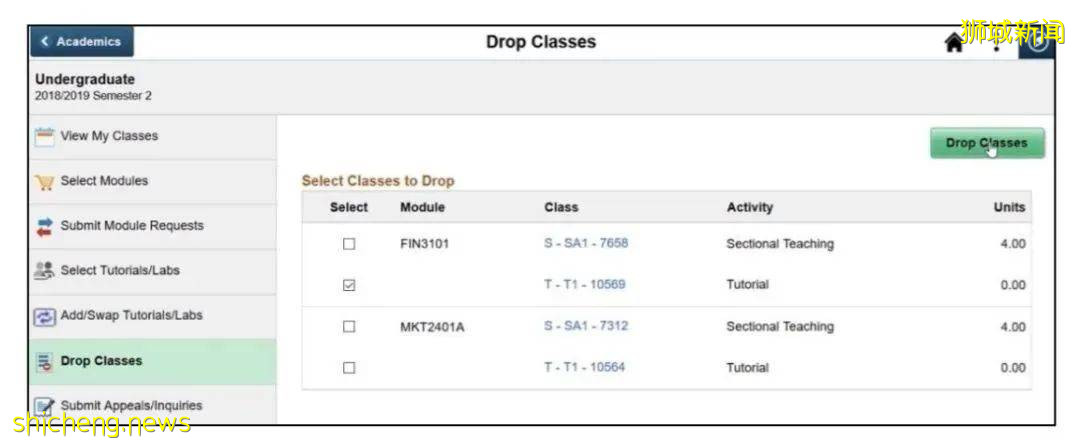Open class link S - SA1 - 7658
Screen dimensions: 1080x443
point(585,243)
